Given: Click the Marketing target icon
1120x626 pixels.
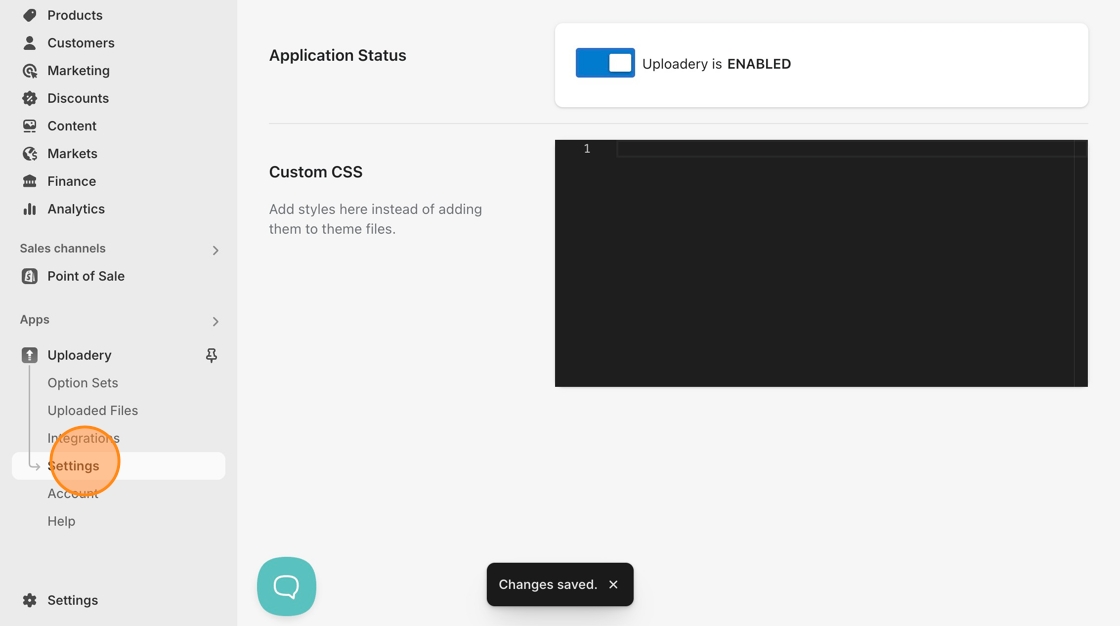Looking at the screenshot, I should tap(29, 71).
